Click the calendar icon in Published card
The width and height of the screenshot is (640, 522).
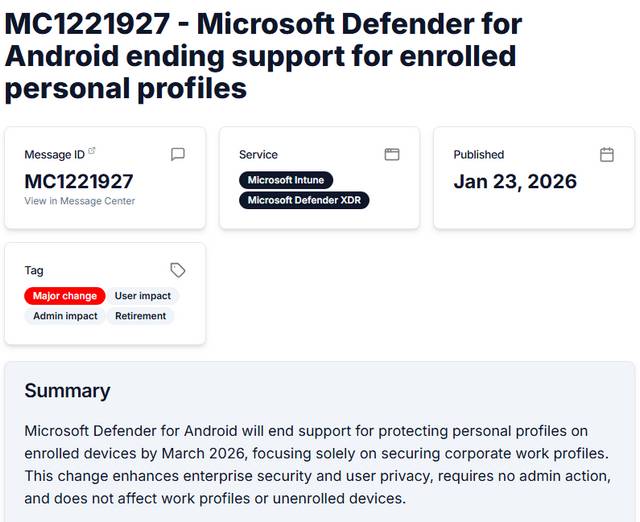pyautogui.click(x=606, y=154)
